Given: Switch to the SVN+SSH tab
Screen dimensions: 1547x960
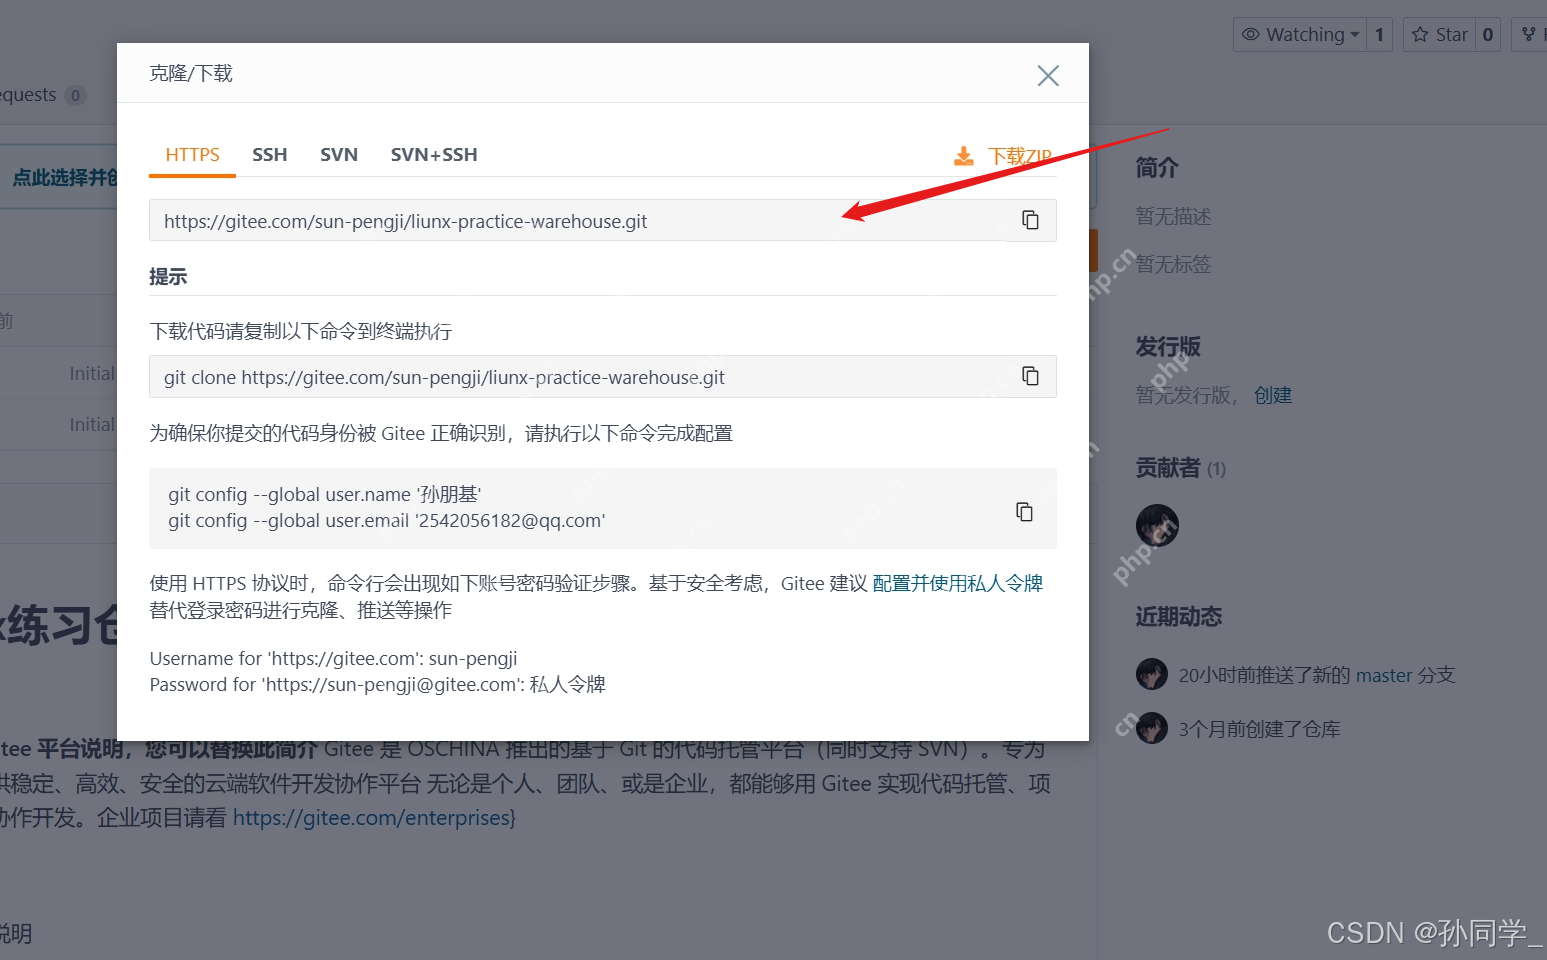Looking at the screenshot, I should click(x=434, y=155).
